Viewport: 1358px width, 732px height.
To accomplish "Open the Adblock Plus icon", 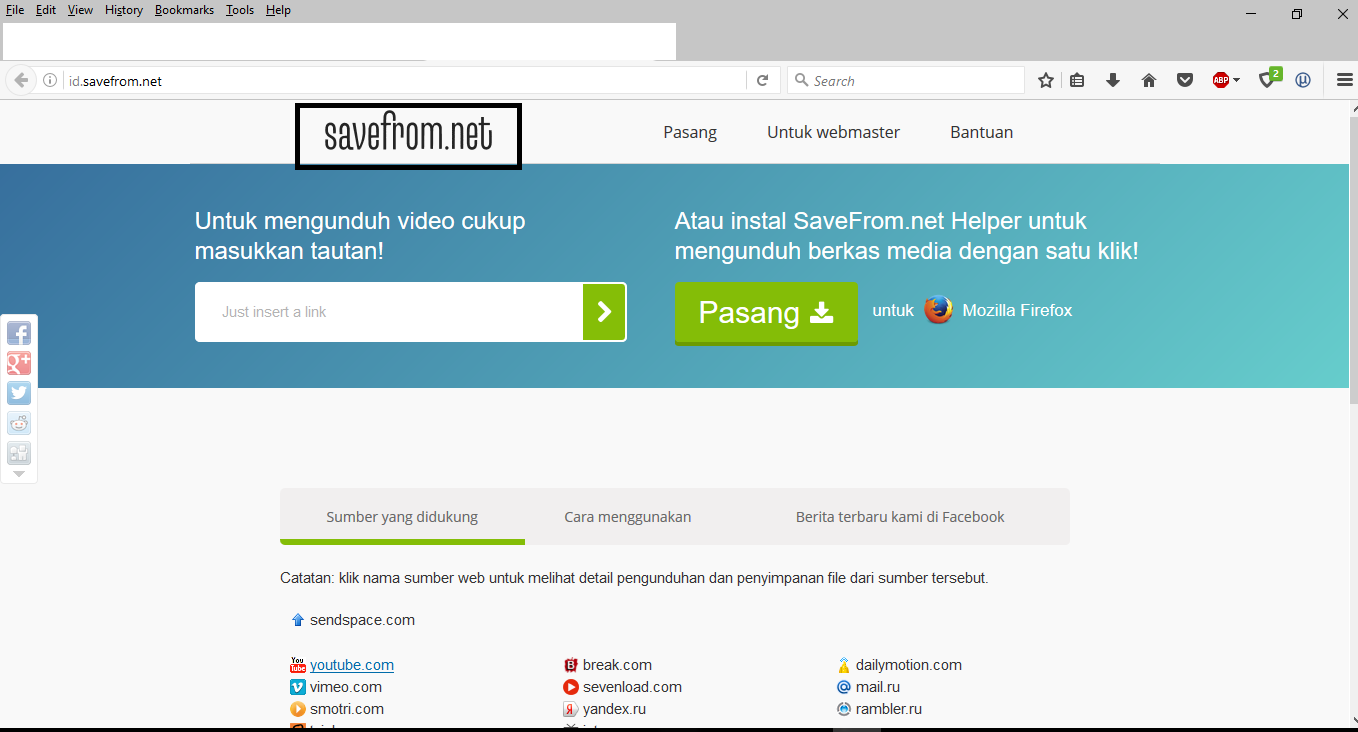I will pos(1221,81).
